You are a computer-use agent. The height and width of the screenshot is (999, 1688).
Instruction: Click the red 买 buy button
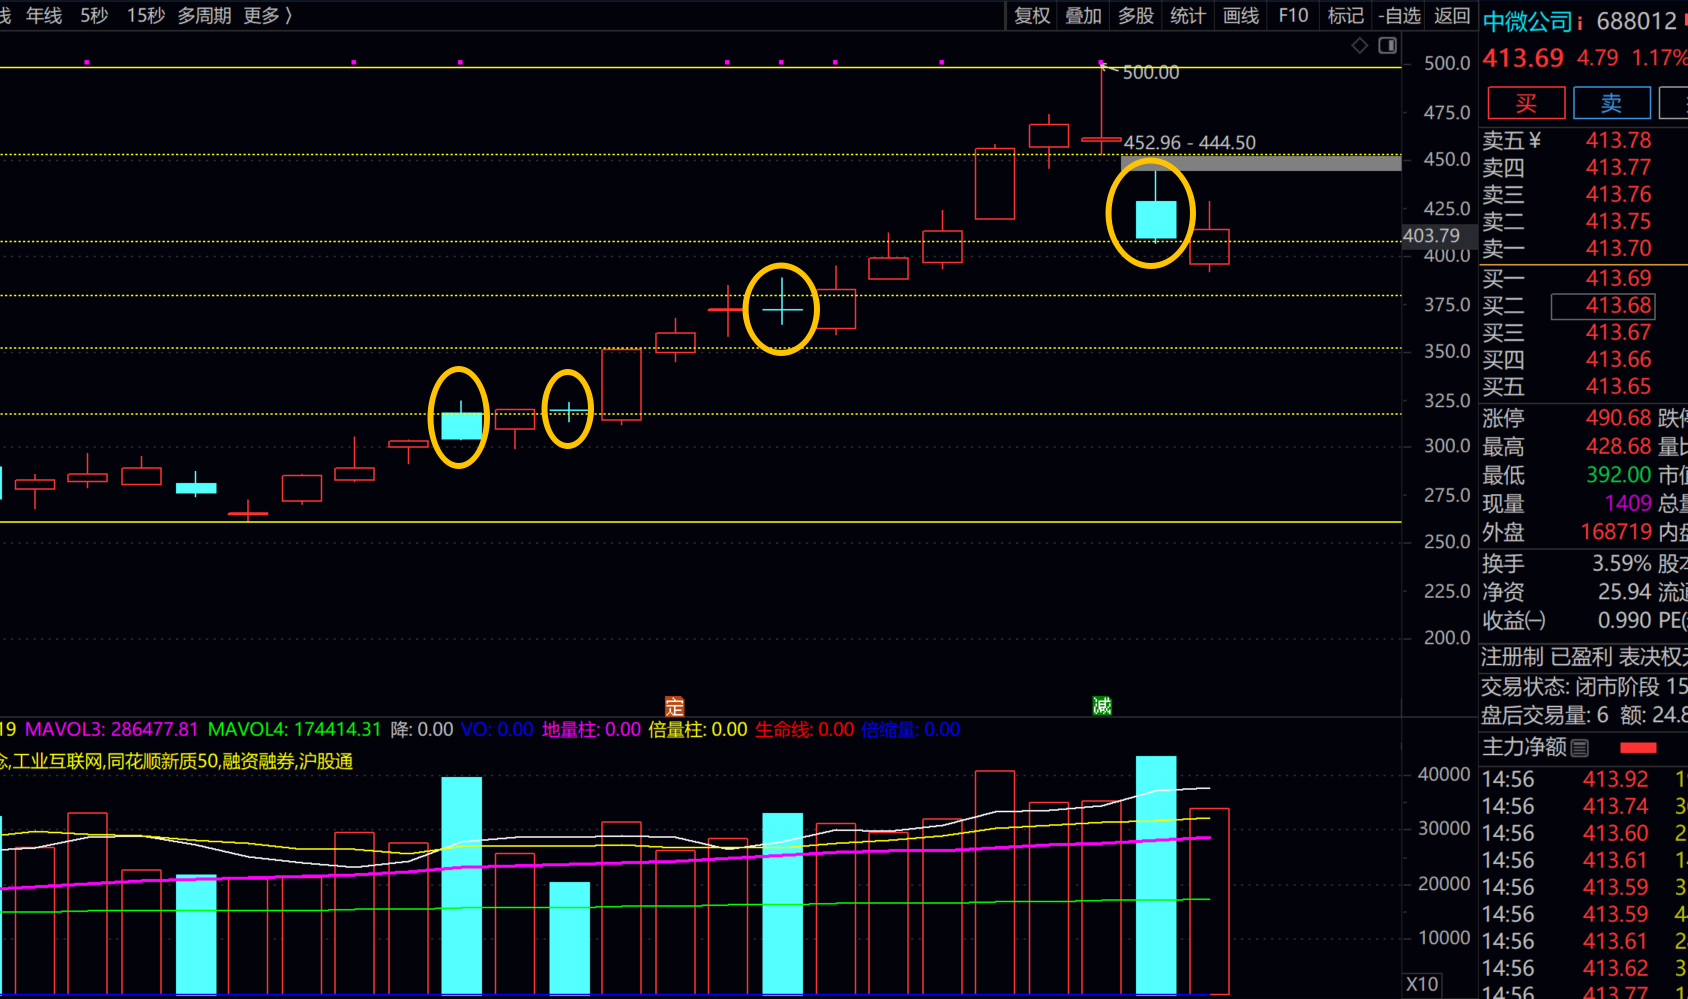coord(1526,103)
